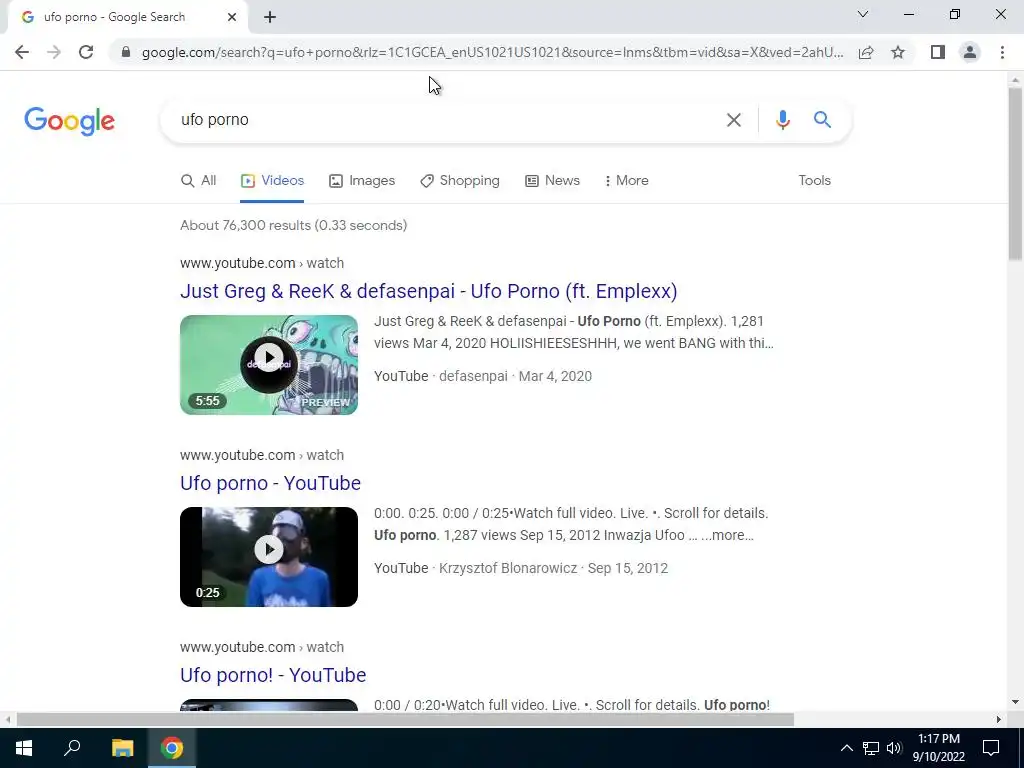Open a new browser tab

(x=270, y=17)
